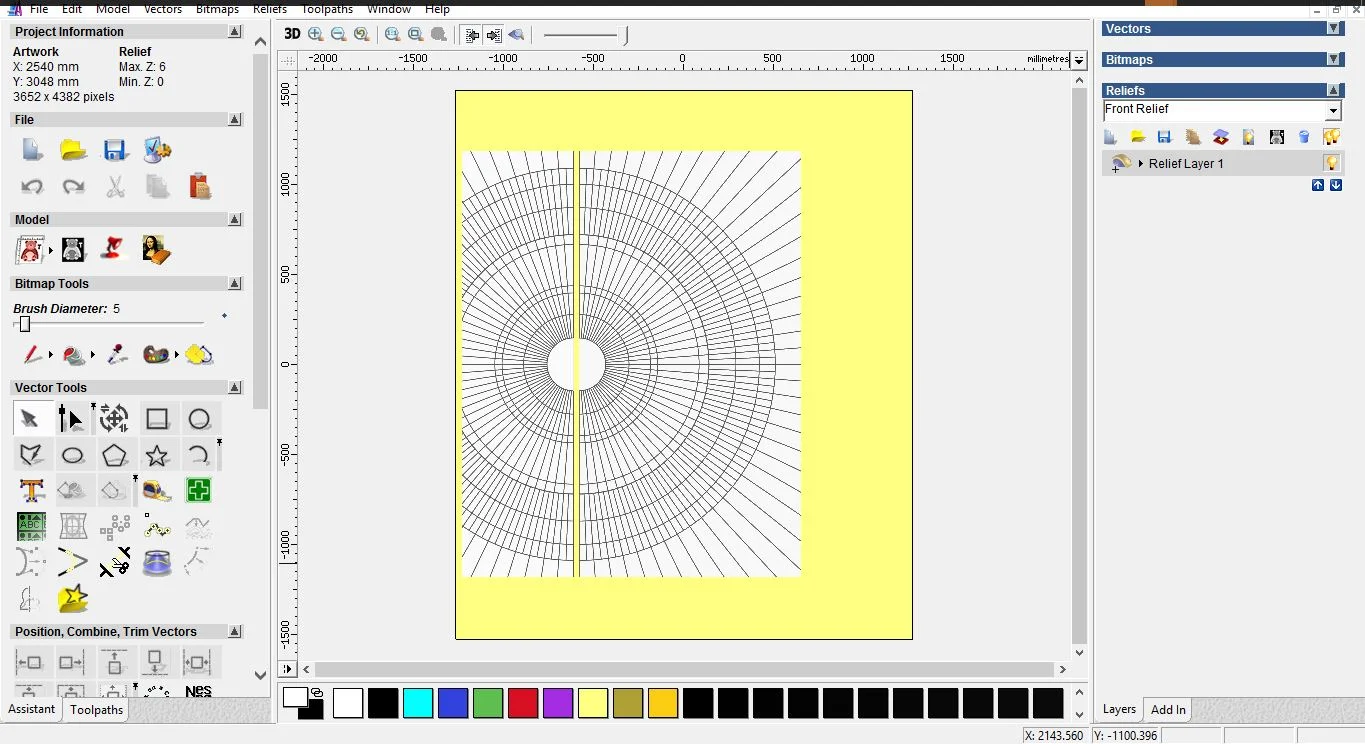1365x744 pixels.
Task: Switch to the 3D view
Action: 292,34
